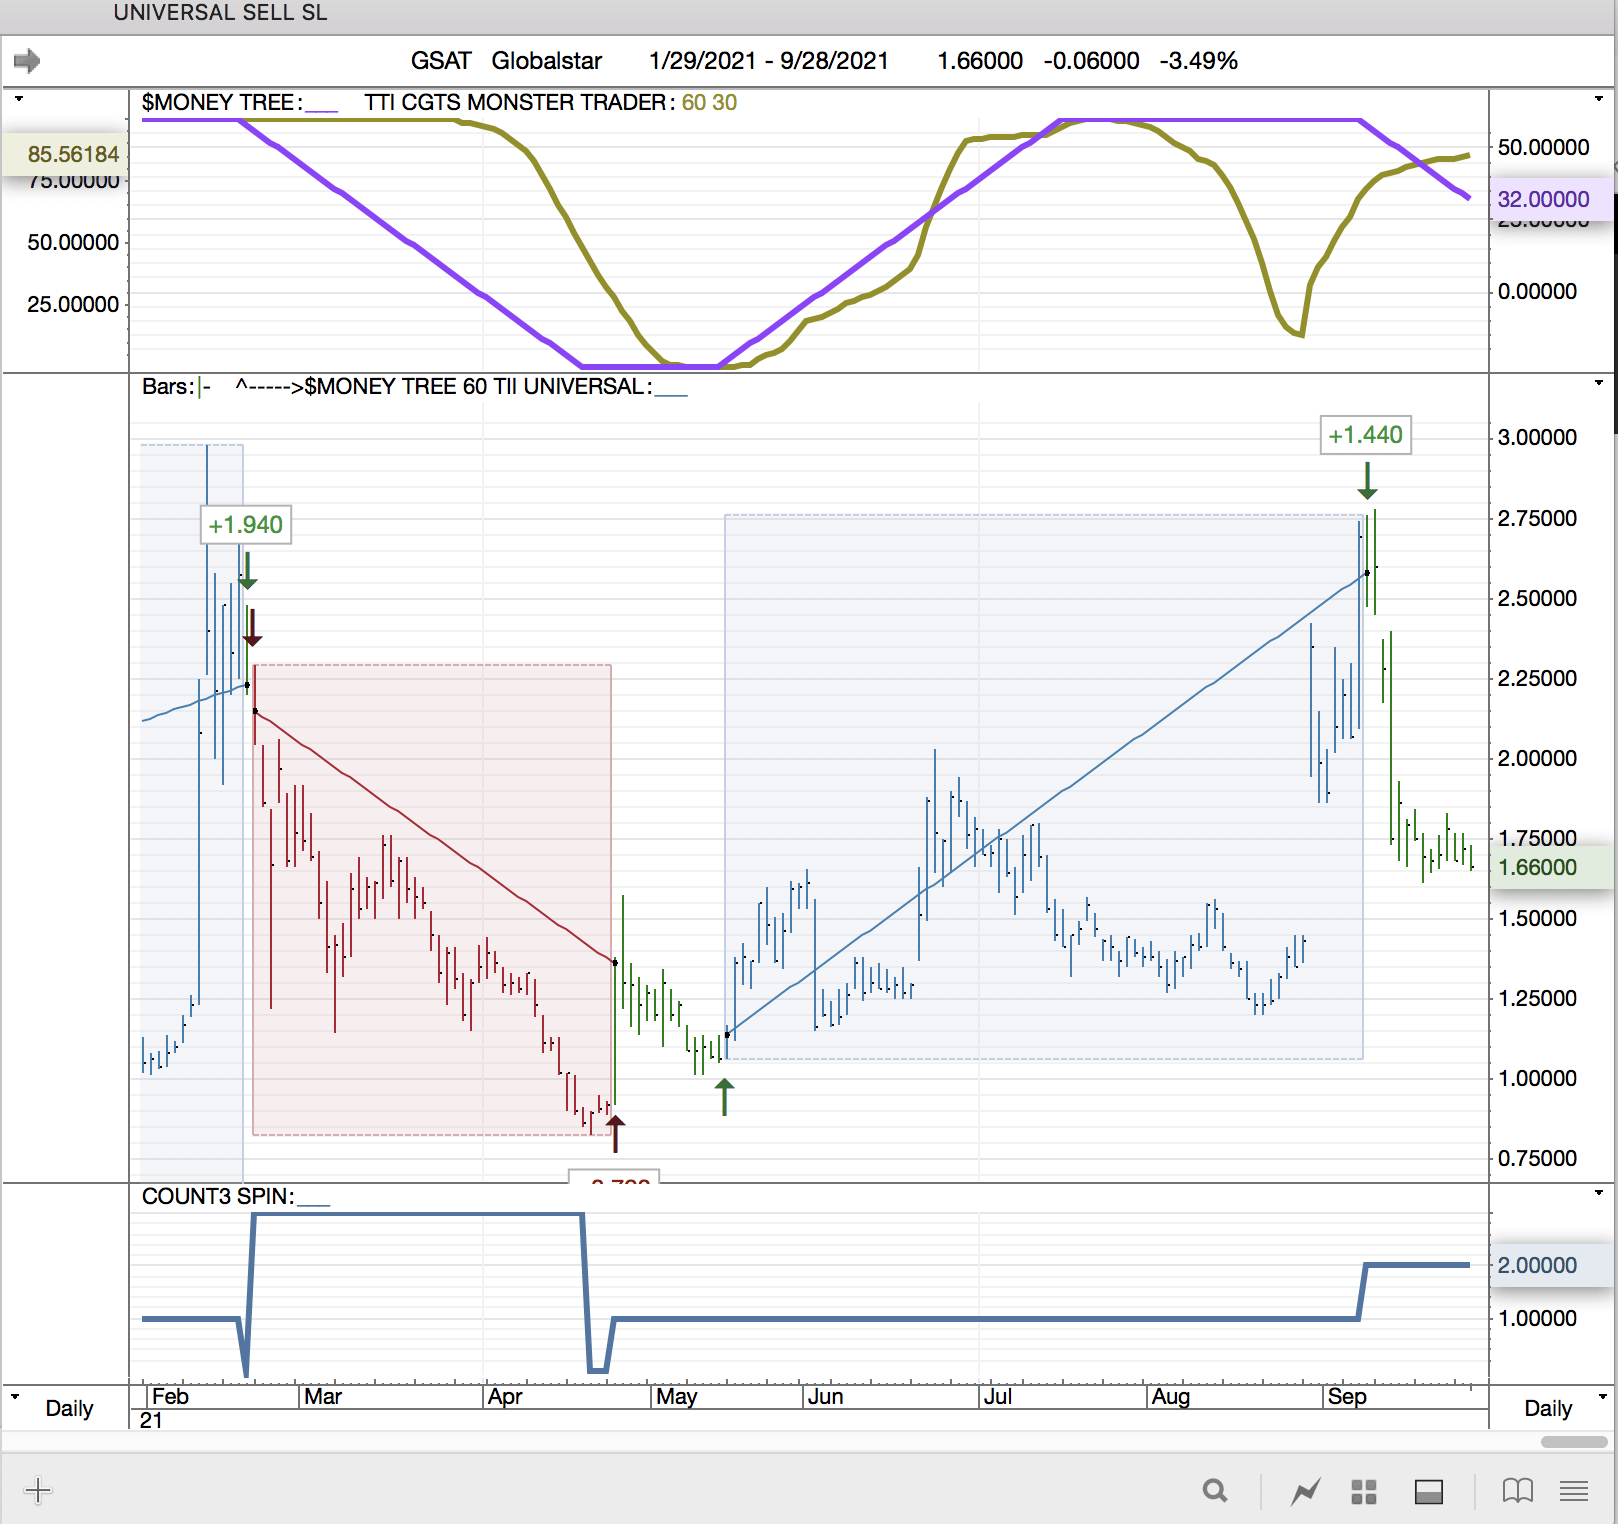Open the book icon in the bottom toolbar
This screenshot has height=1524, width=1618.
coord(1517,1491)
